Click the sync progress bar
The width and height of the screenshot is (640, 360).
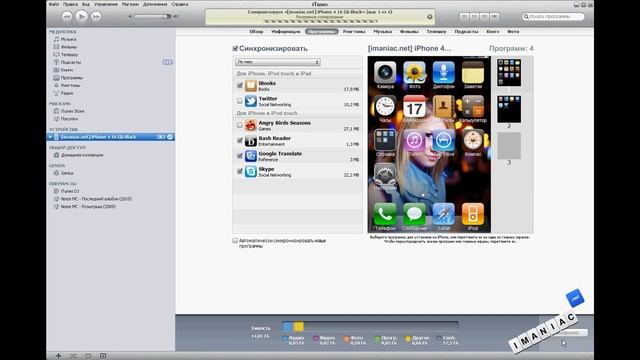[x=320, y=21]
